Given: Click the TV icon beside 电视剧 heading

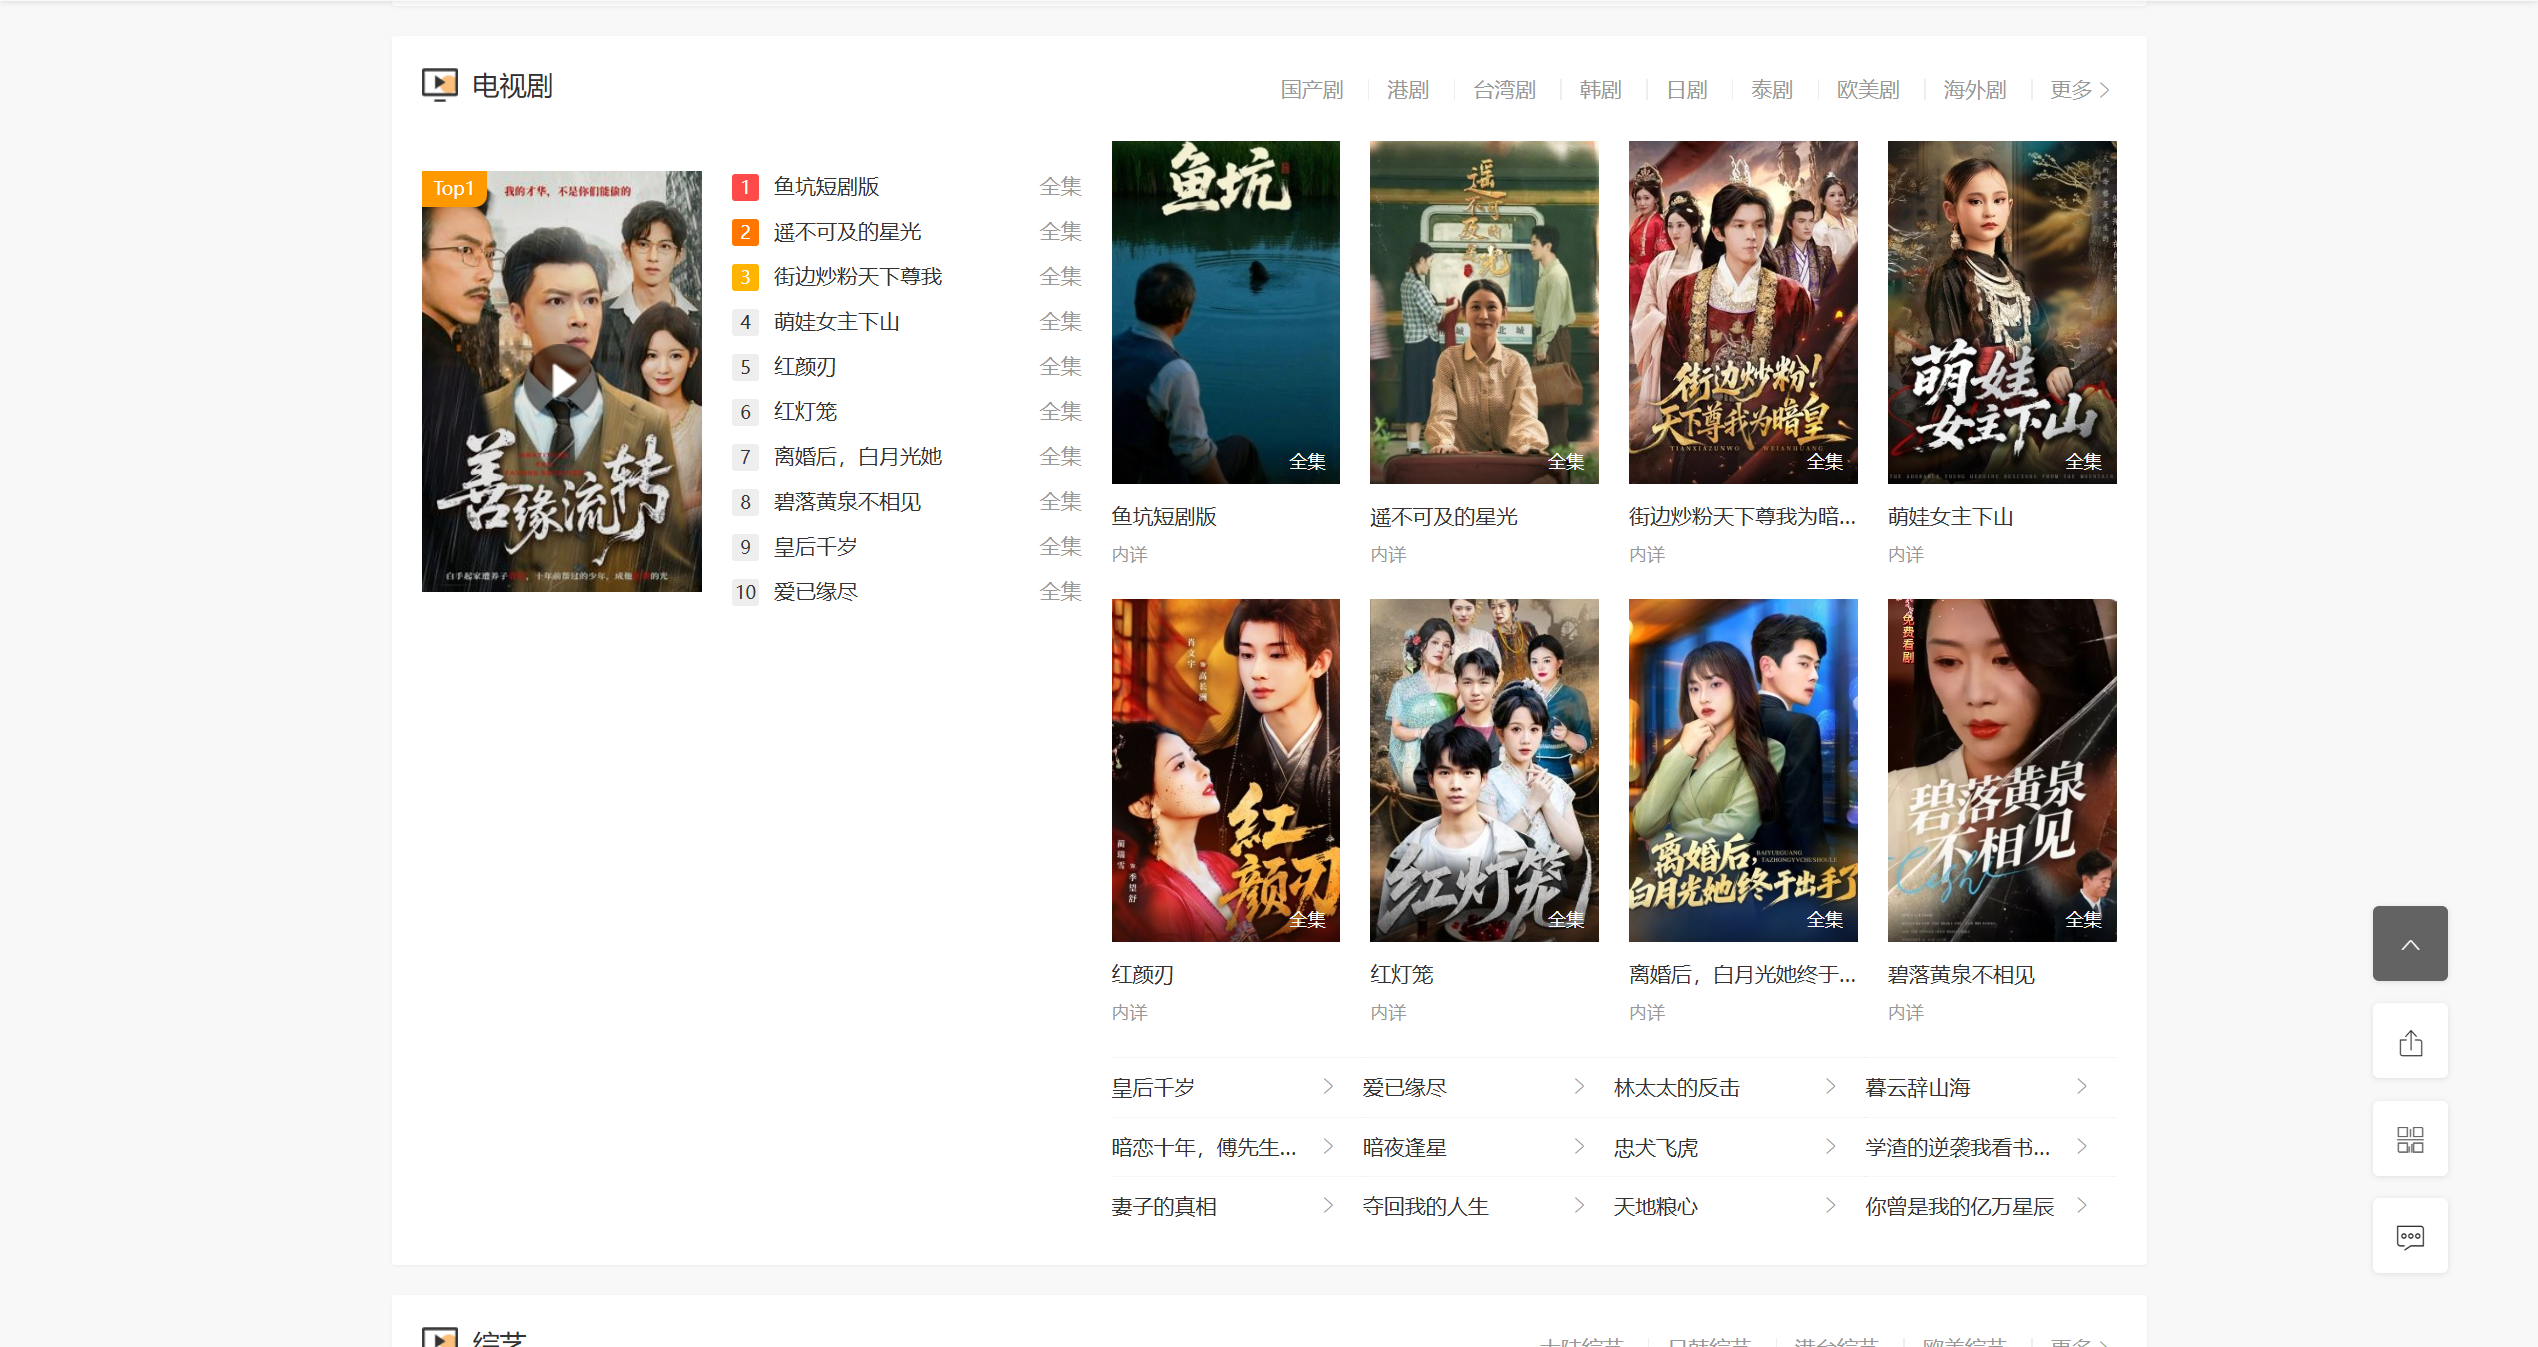Looking at the screenshot, I should (439, 85).
